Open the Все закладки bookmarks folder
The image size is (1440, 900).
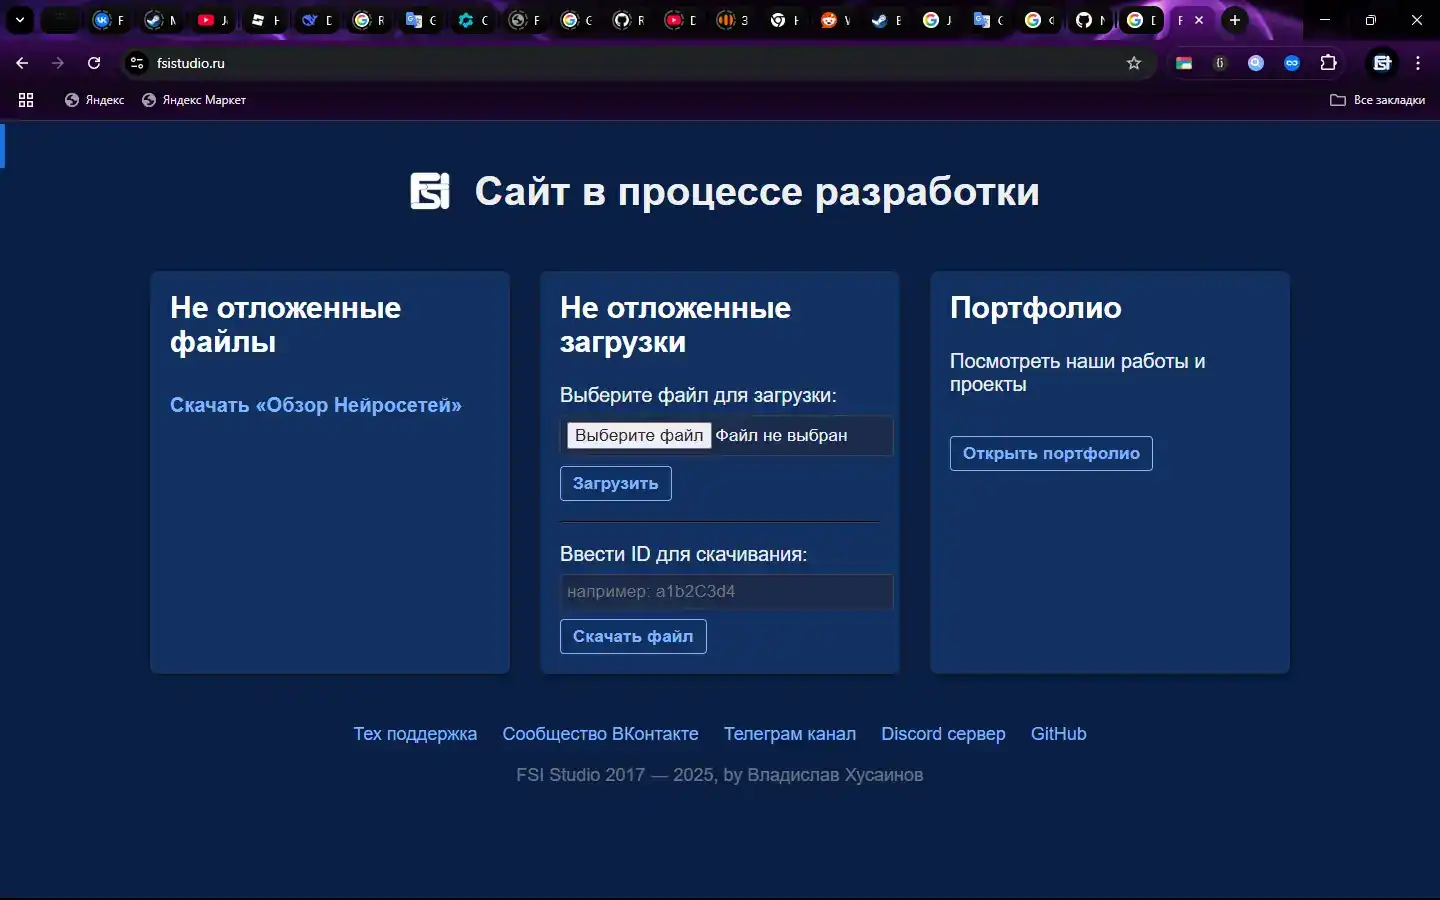point(1377,100)
